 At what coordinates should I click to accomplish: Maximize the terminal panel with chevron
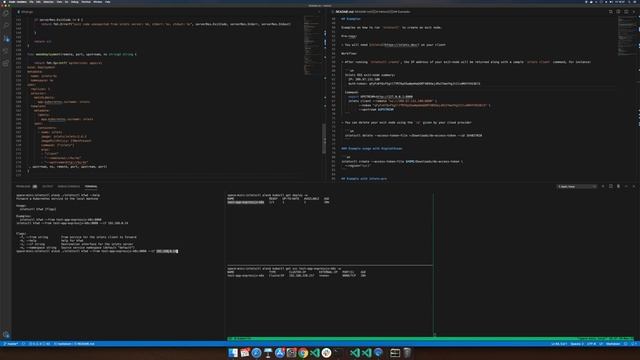click(626, 186)
